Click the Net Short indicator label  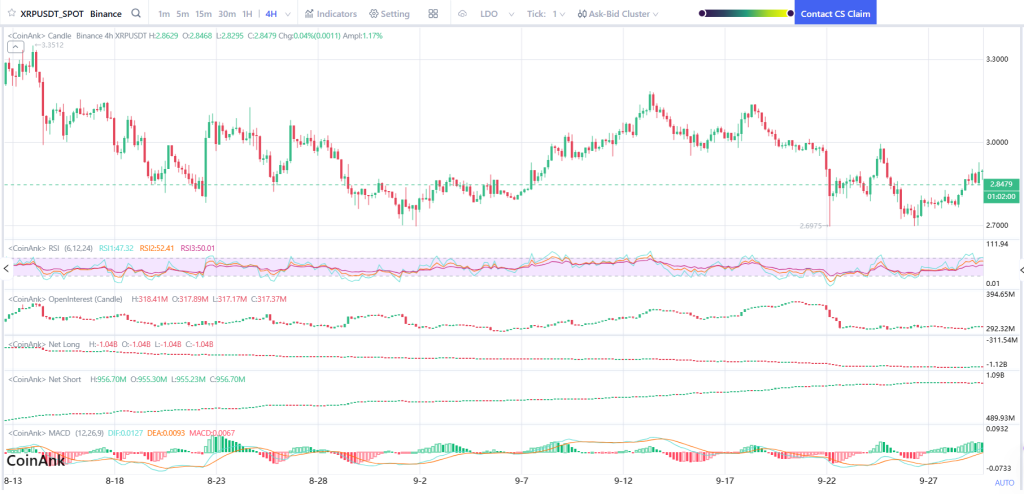[43, 379]
